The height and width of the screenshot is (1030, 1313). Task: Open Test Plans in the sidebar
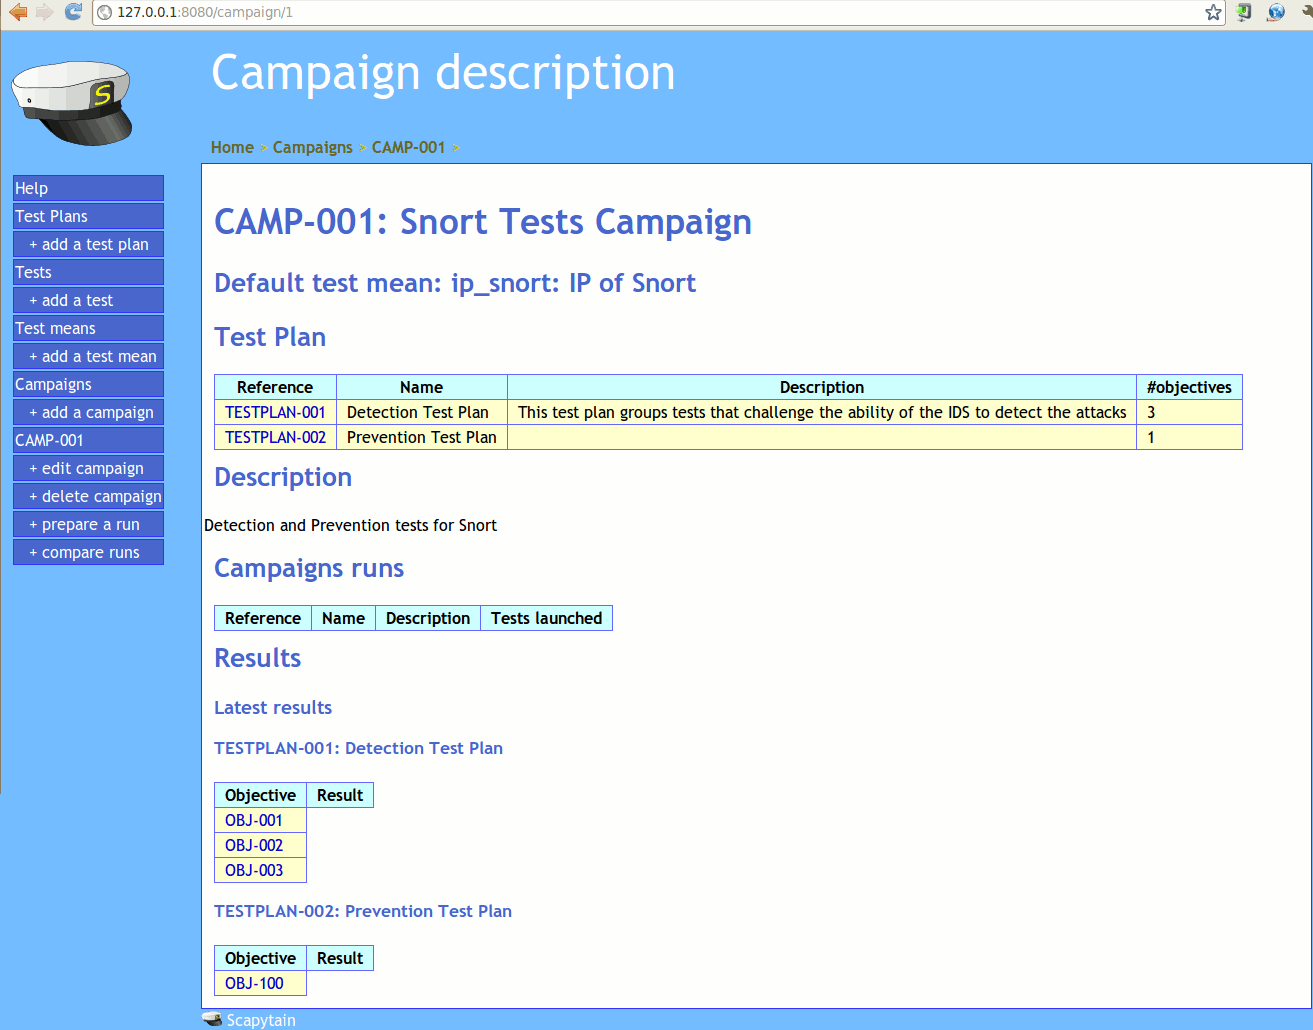88,216
